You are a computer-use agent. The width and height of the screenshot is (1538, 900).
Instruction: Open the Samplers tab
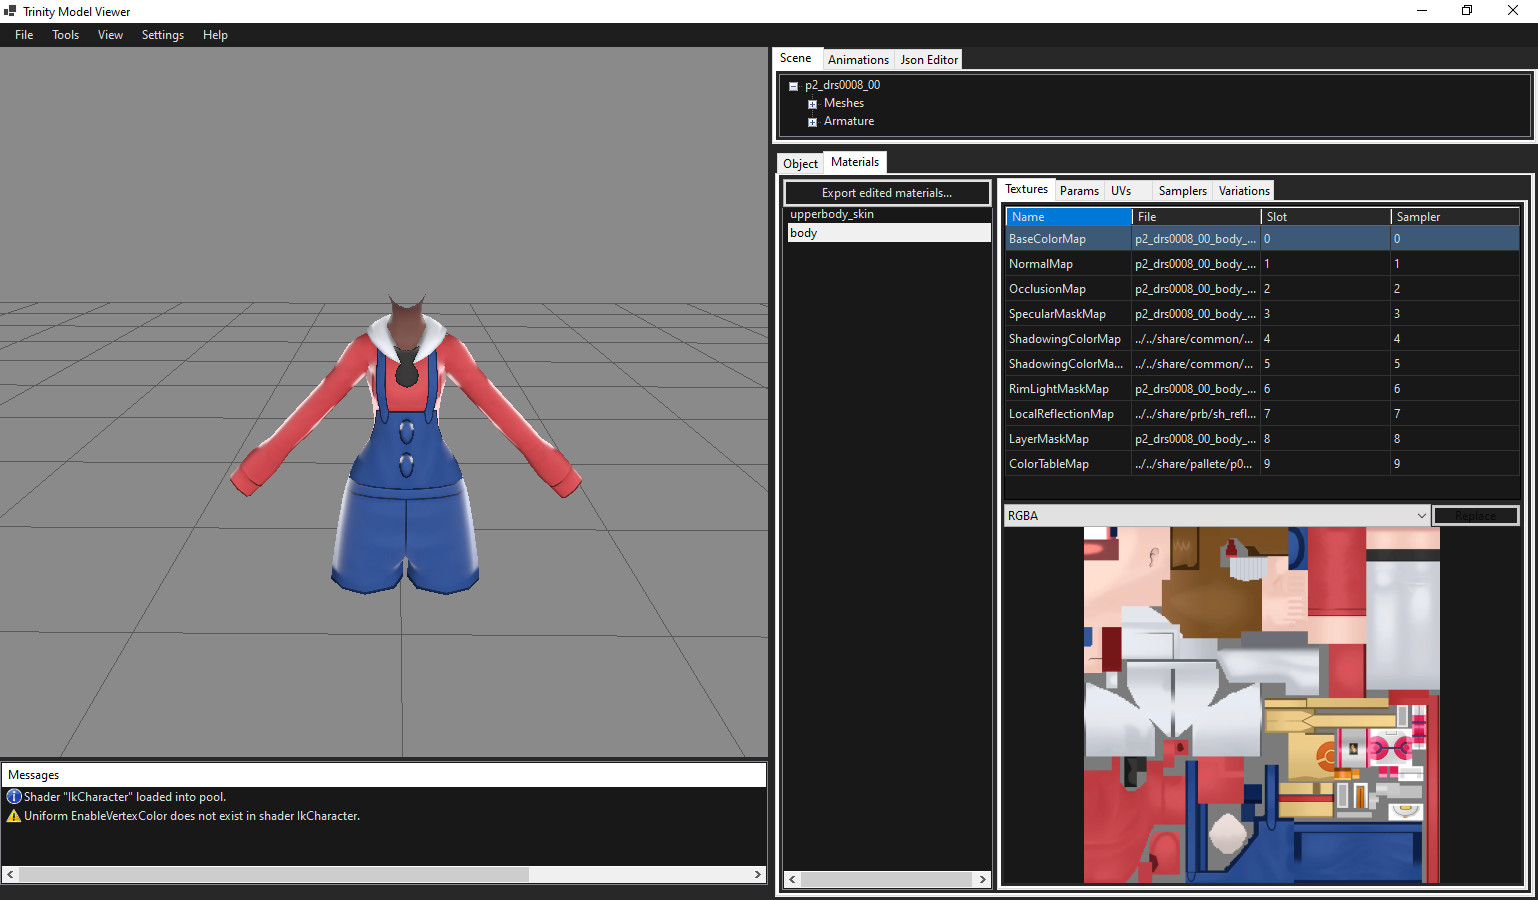tap(1182, 191)
